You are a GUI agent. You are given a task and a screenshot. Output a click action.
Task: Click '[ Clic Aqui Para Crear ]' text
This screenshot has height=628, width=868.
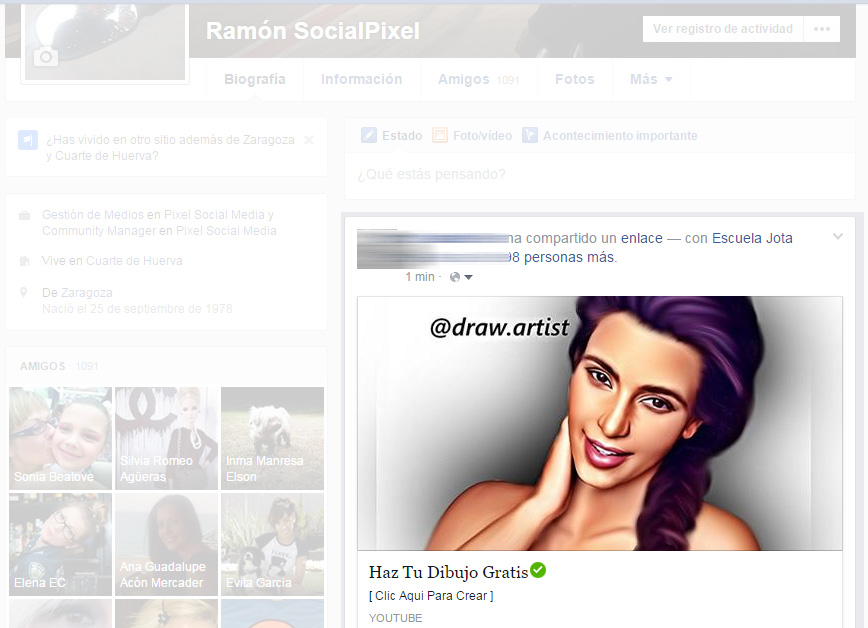point(431,596)
